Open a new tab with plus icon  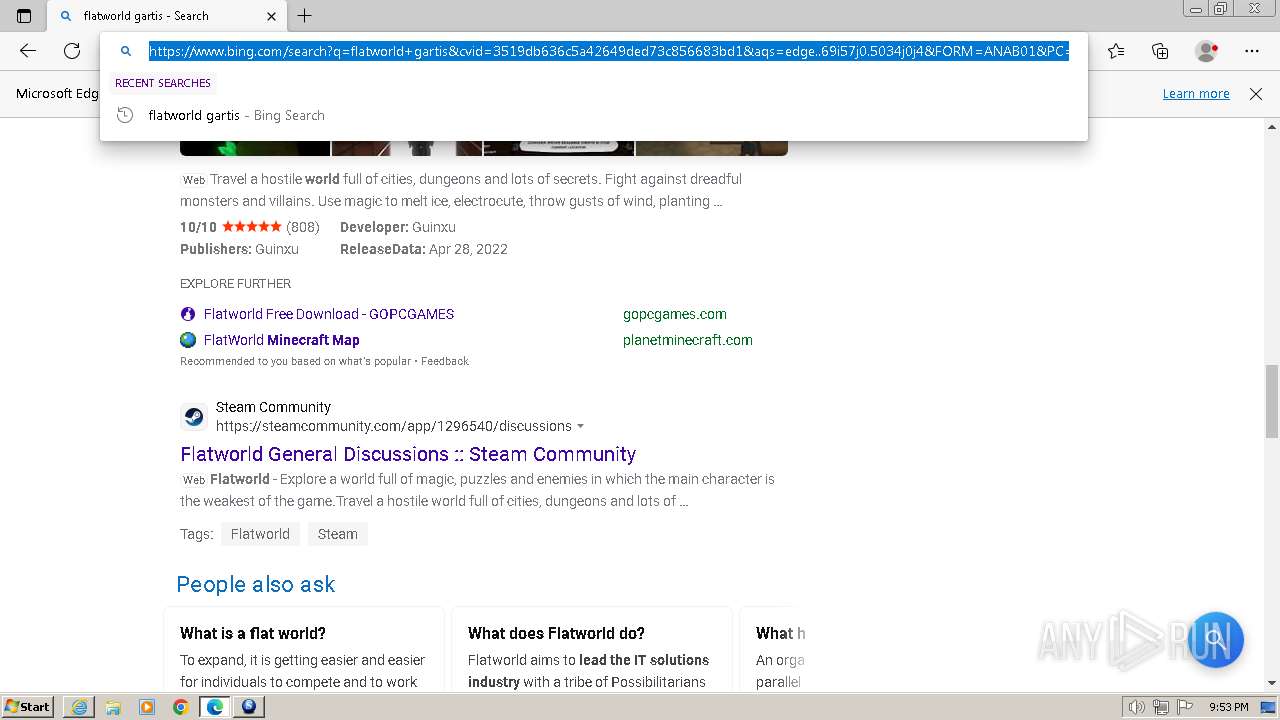tap(305, 16)
